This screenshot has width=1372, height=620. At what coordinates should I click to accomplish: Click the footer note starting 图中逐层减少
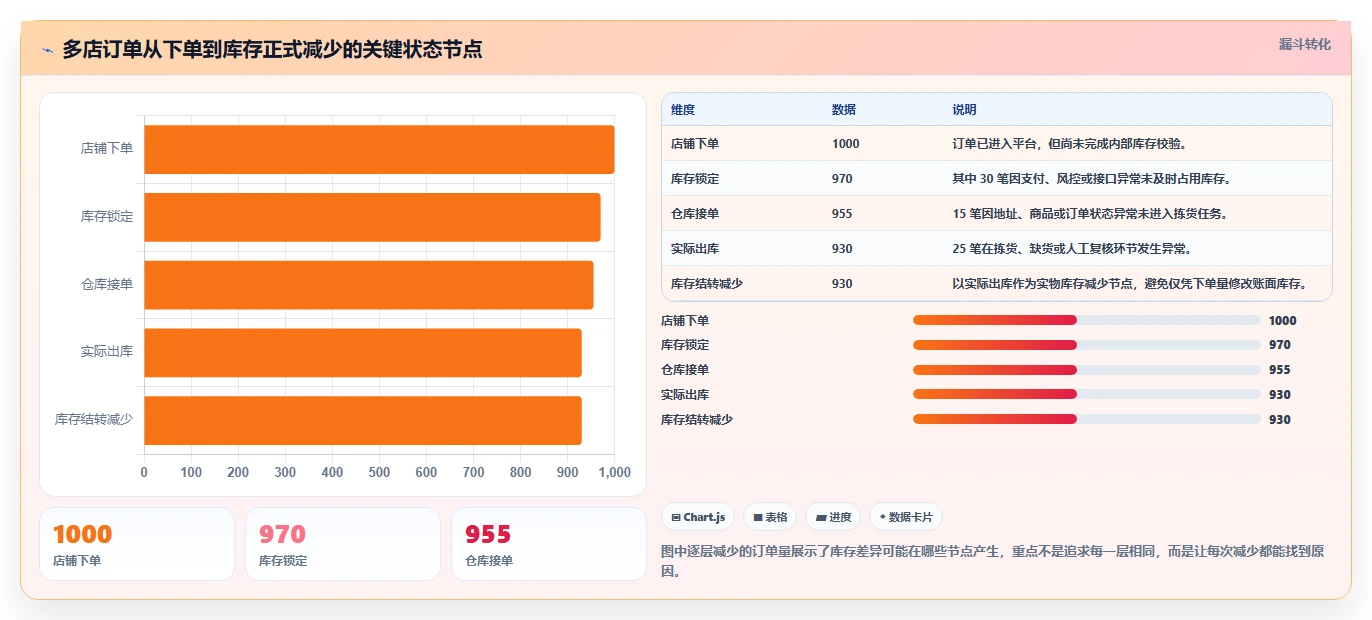pyautogui.click(x=993, y=561)
